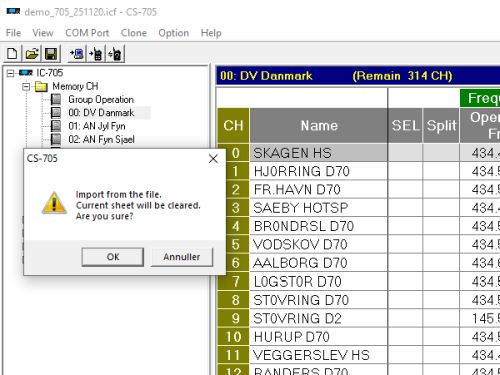Click the New file toolbar icon

[12, 54]
